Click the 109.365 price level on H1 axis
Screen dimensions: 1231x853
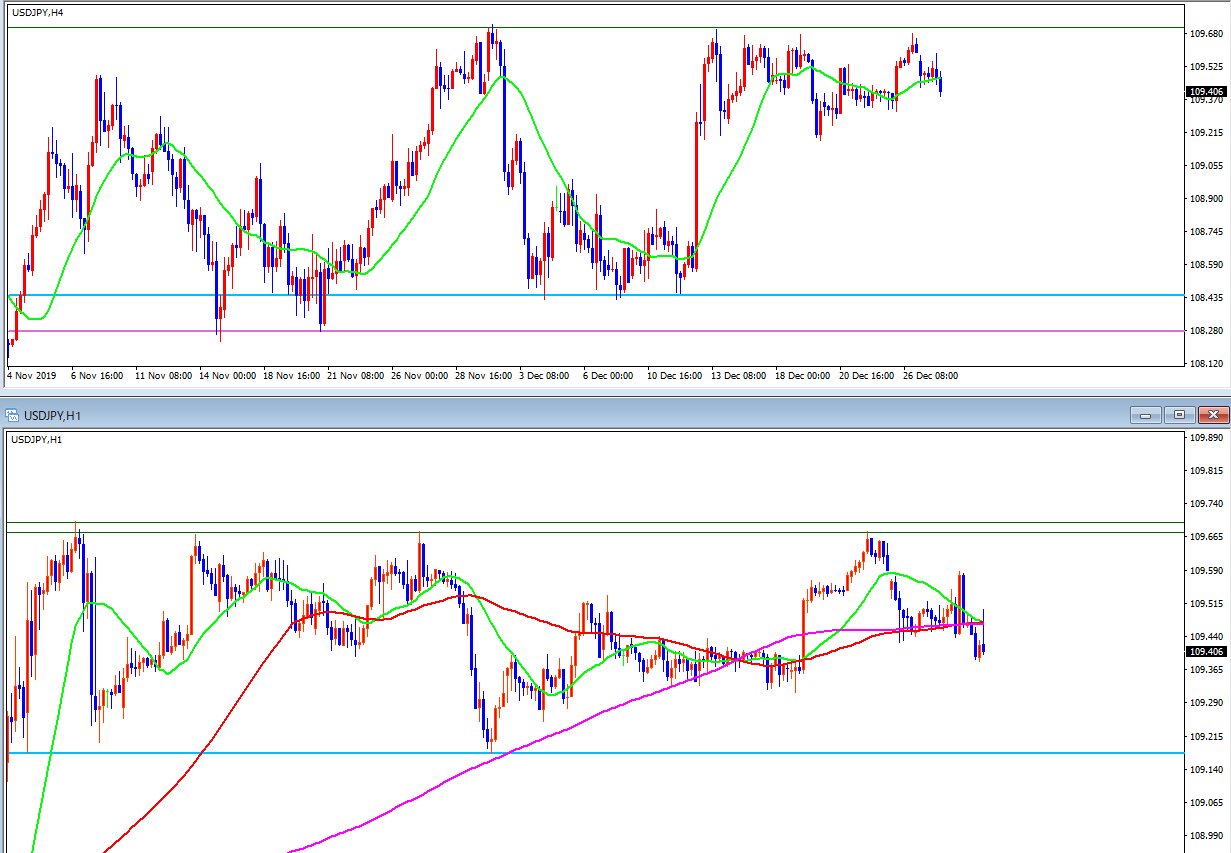[1207, 669]
